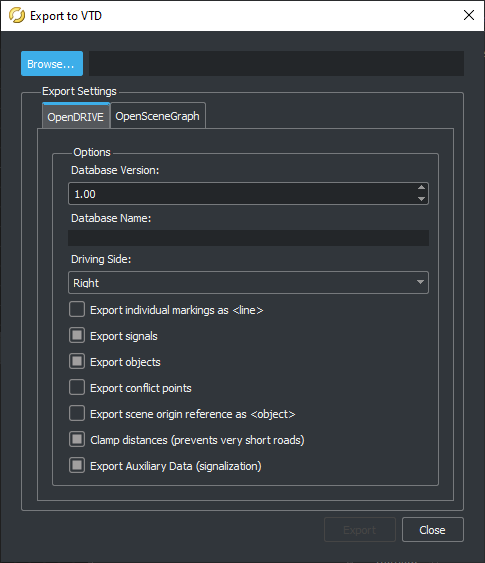
Task: Increment Database Version with up arrow
Action: tap(421, 188)
